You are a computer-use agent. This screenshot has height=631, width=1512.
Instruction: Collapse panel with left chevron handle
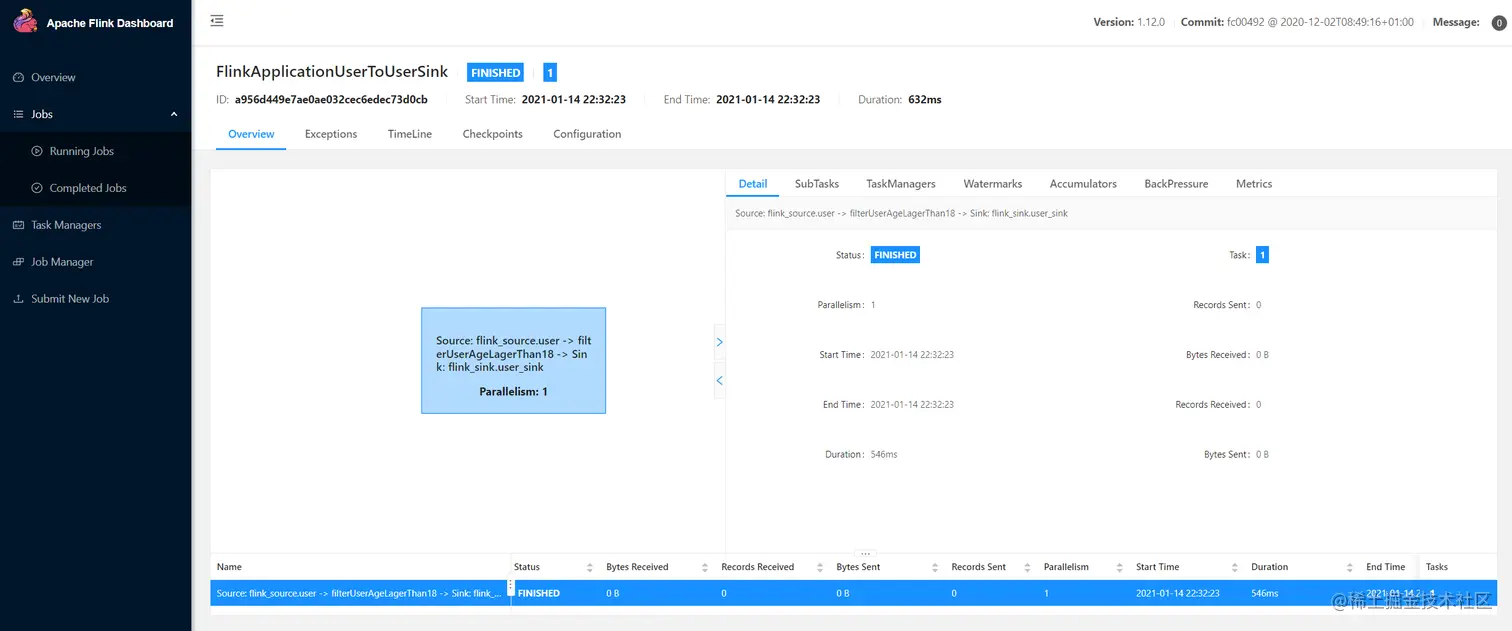click(719, 381)
